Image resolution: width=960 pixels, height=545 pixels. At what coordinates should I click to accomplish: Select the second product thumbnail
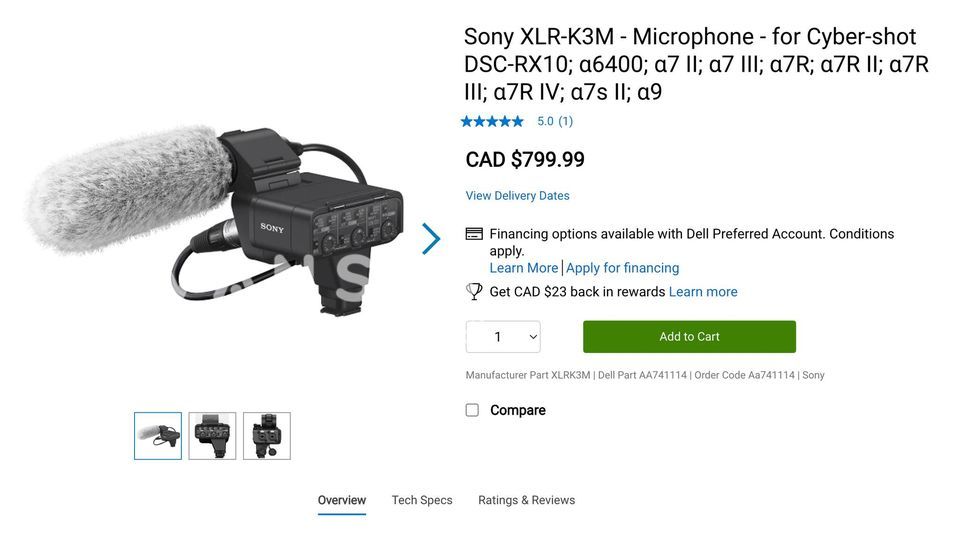coord(213,436)
